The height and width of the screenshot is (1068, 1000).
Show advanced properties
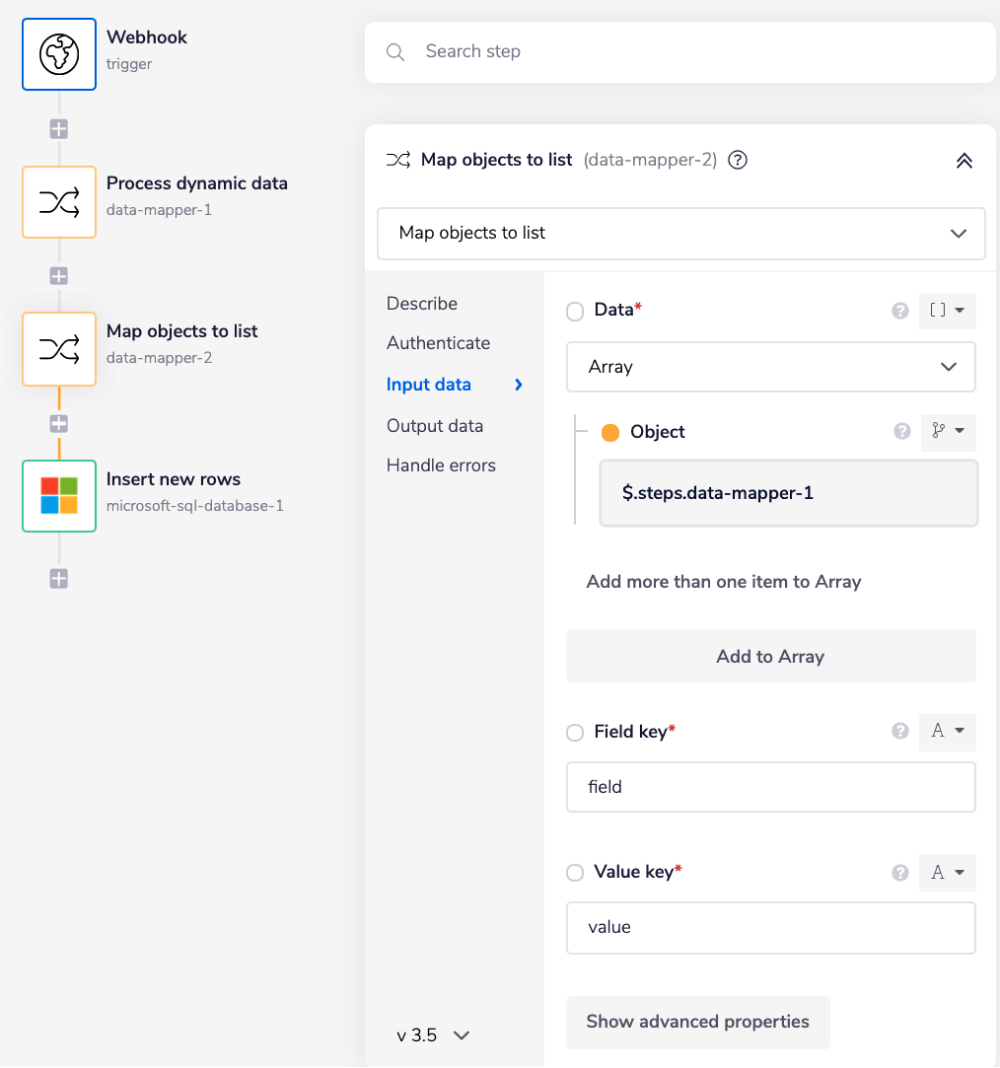tap(698, 1022)
